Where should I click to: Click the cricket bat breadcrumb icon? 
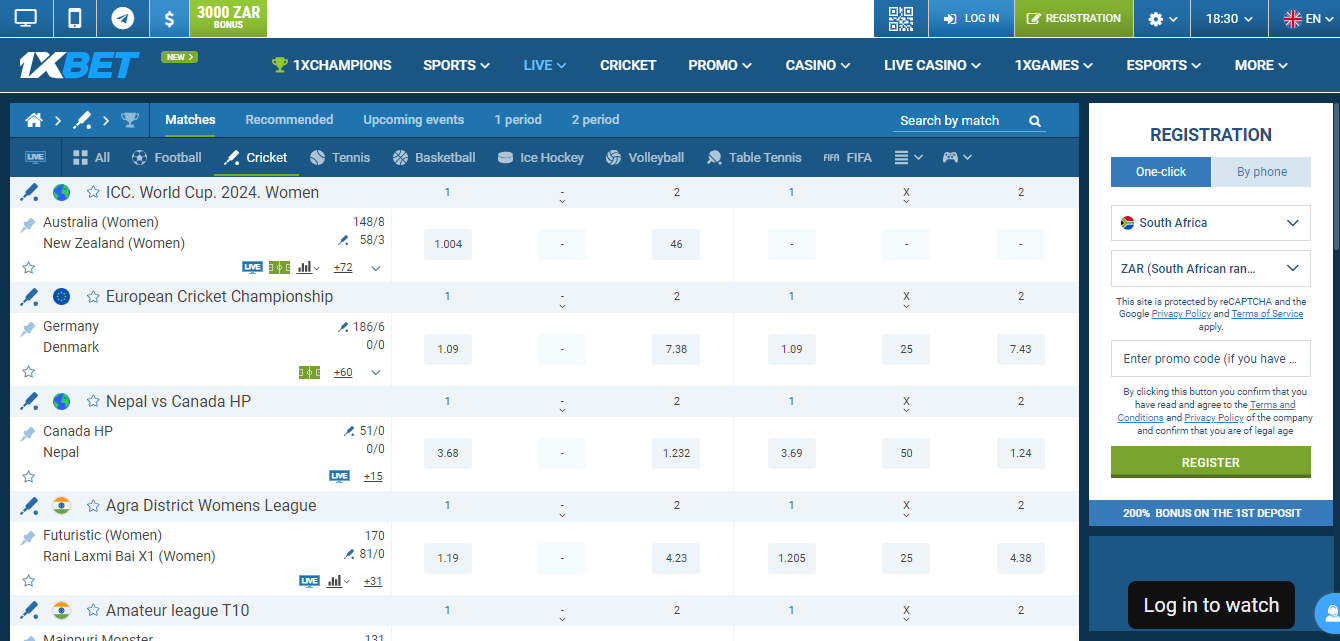(x=83, y=120)
